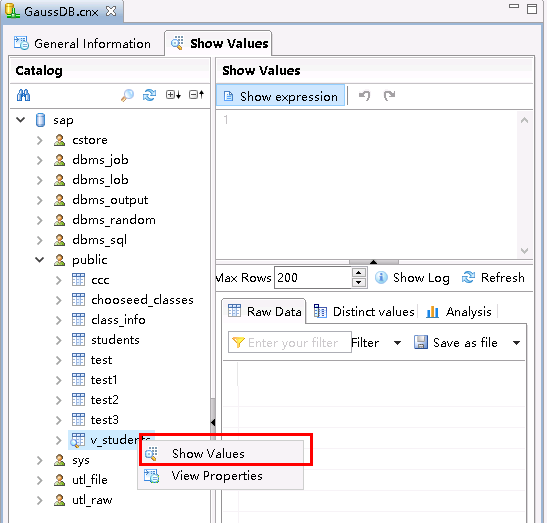The height and width of the screenshot is (523, 547).
Task: Increase Max Rows with the up stepper
Action: pyautogui.click(x=359, y=272)
